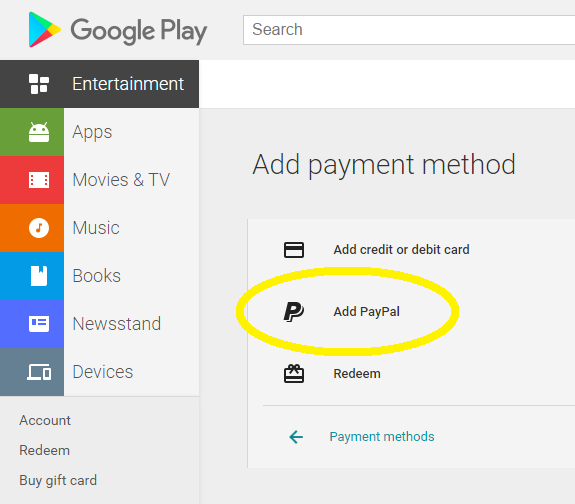Return to Payment methods link
Image resolution: width=575 pixels, height=504 pixels.
pos(382,437)
